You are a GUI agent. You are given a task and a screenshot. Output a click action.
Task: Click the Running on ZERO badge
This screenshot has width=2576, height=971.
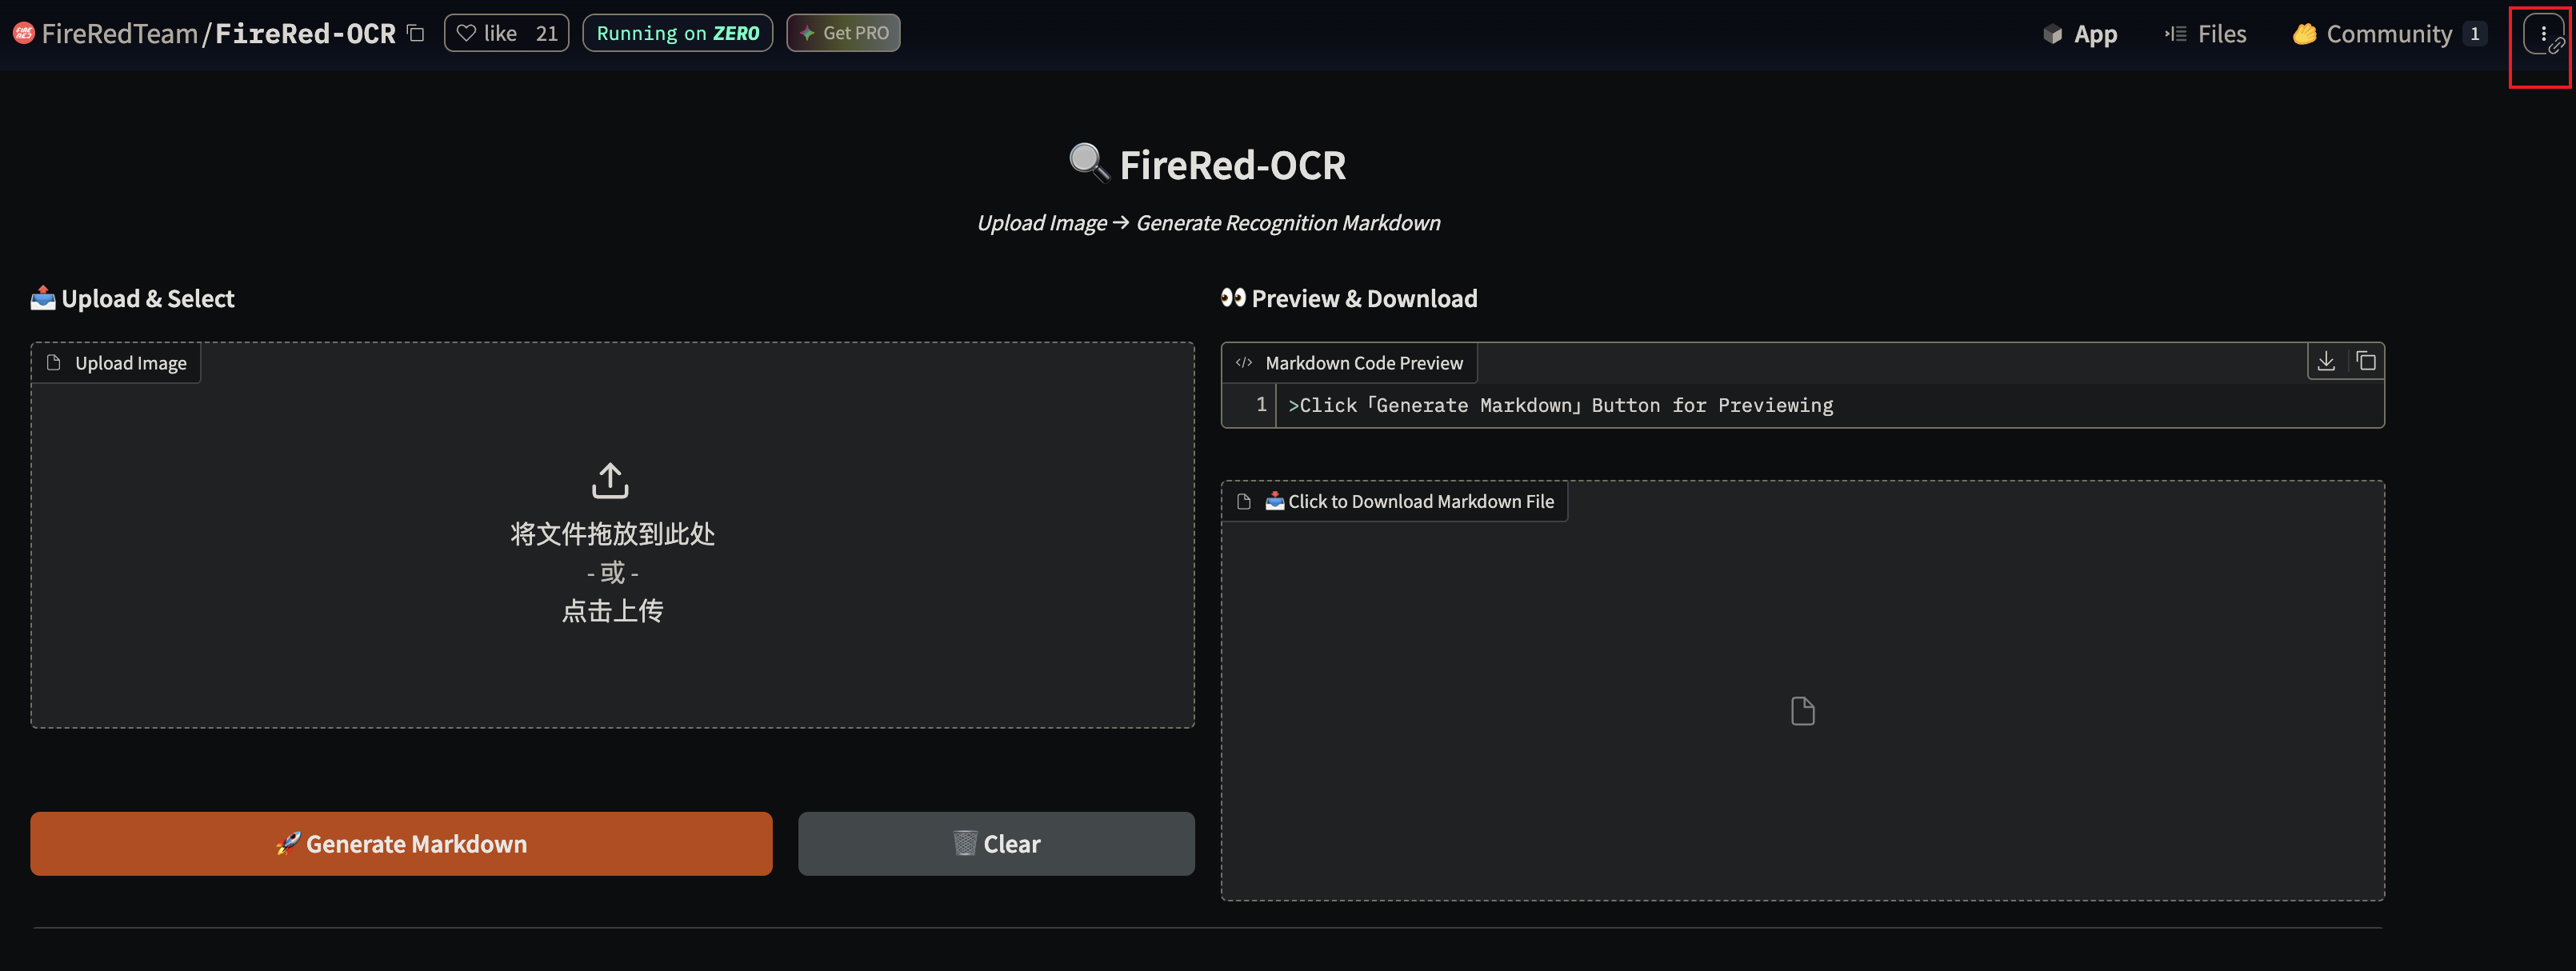(x=677, y=33)
